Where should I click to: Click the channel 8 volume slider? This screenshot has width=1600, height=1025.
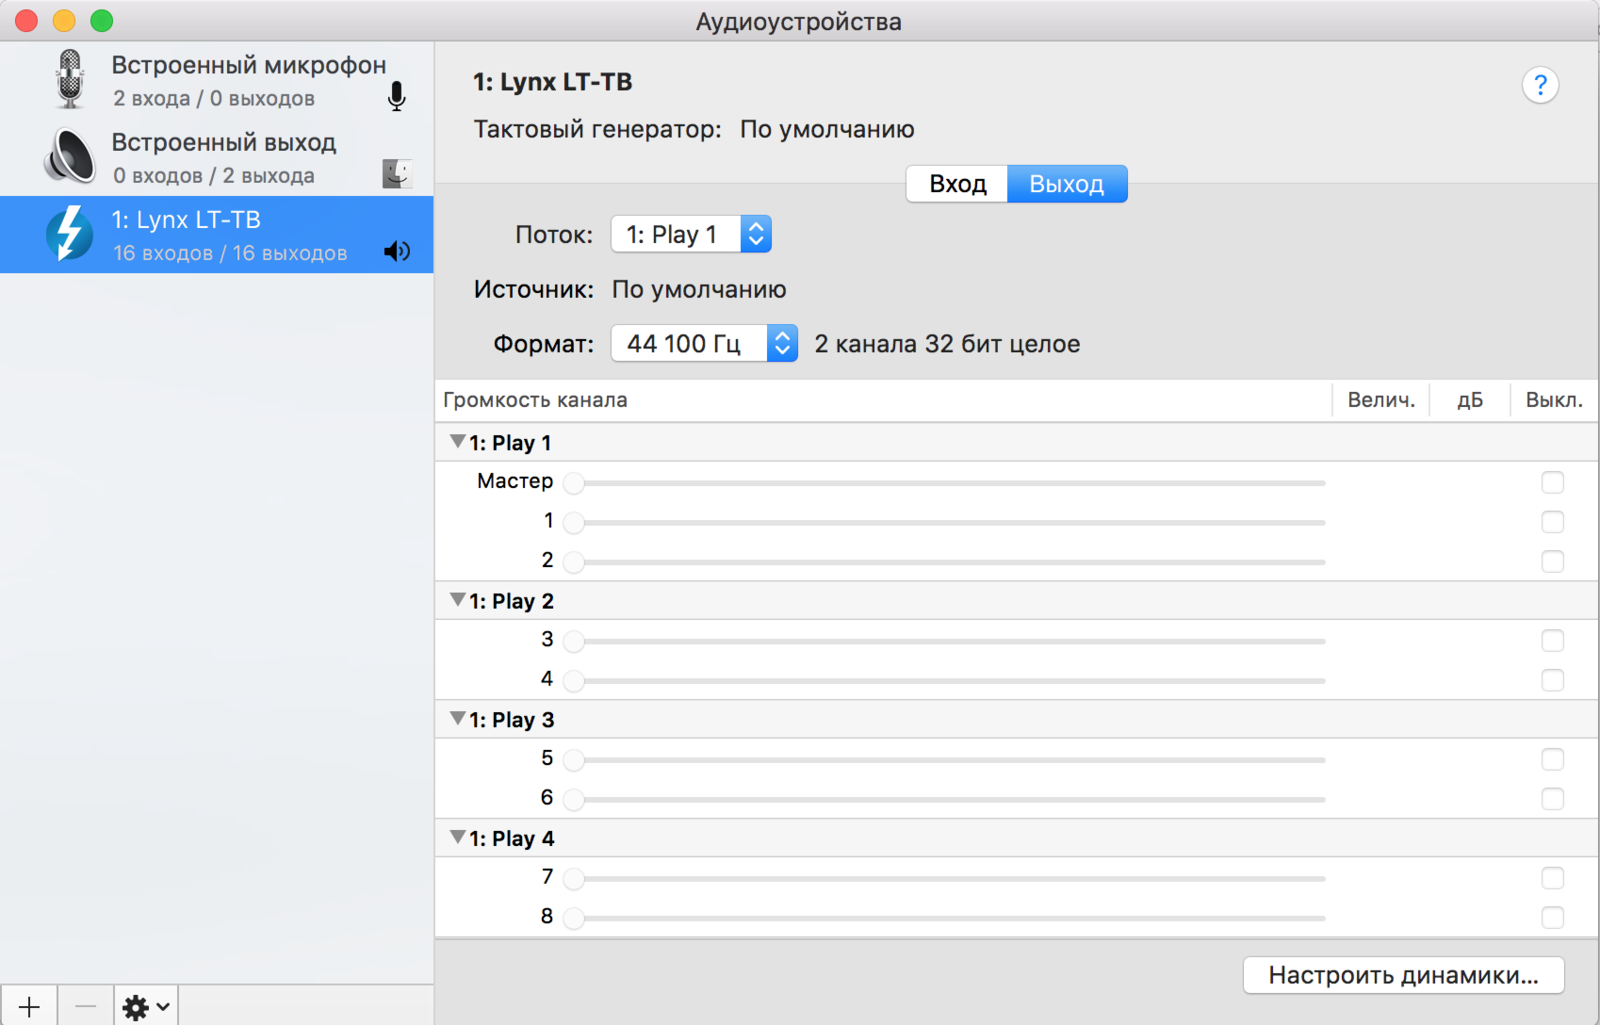pyautogui.click(x=944, y=918)
